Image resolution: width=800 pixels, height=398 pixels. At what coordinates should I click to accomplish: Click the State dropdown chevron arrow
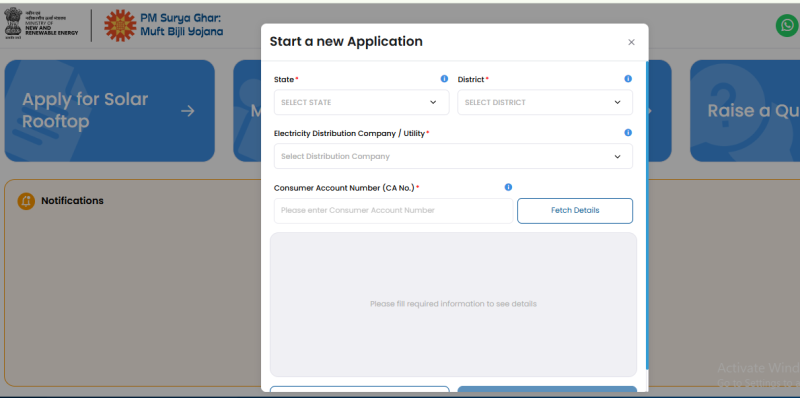click(433, 103)
